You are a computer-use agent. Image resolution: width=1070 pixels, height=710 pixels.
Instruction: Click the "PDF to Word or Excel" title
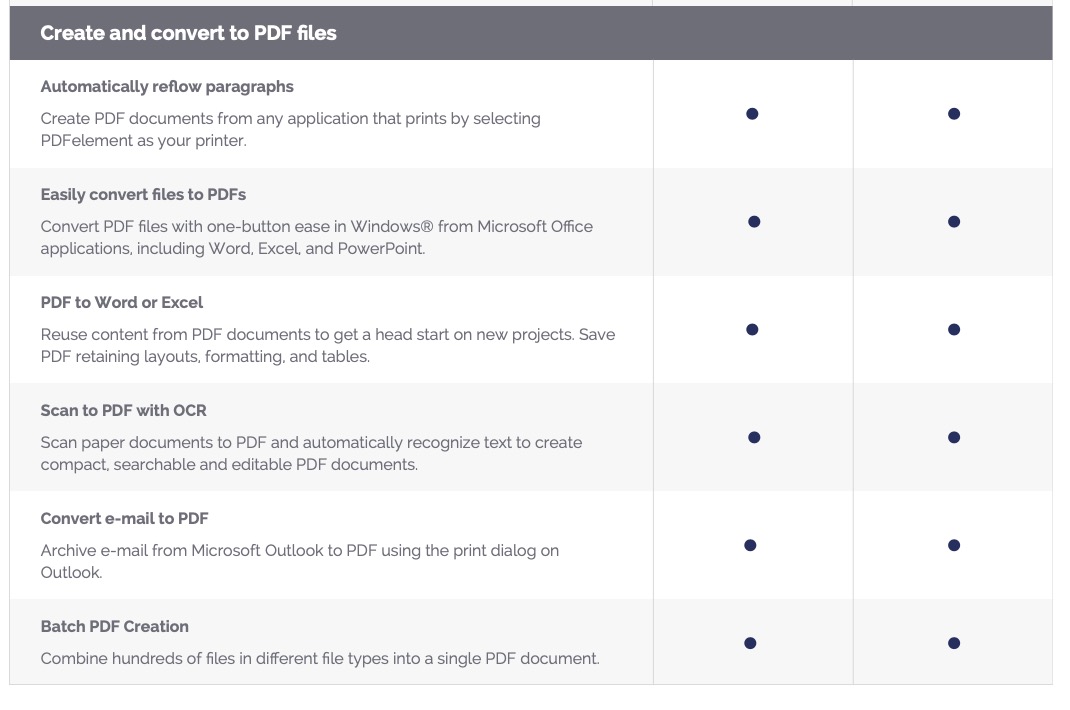(x=122, y=303)
